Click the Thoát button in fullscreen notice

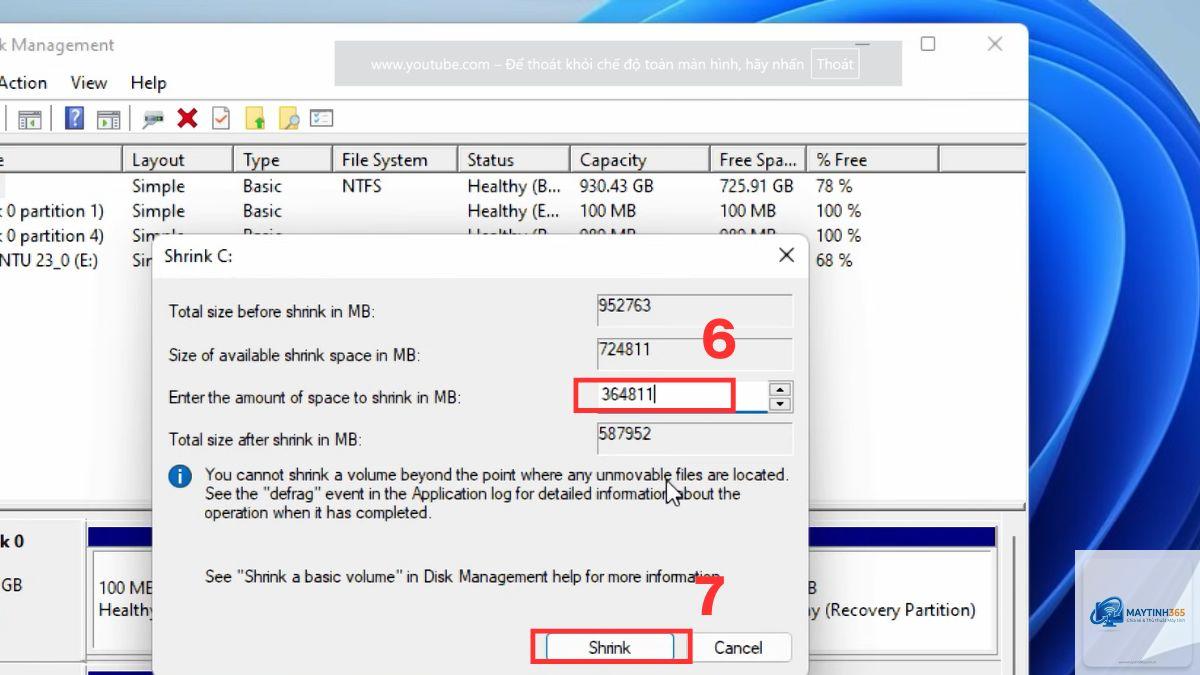[835, 64]
